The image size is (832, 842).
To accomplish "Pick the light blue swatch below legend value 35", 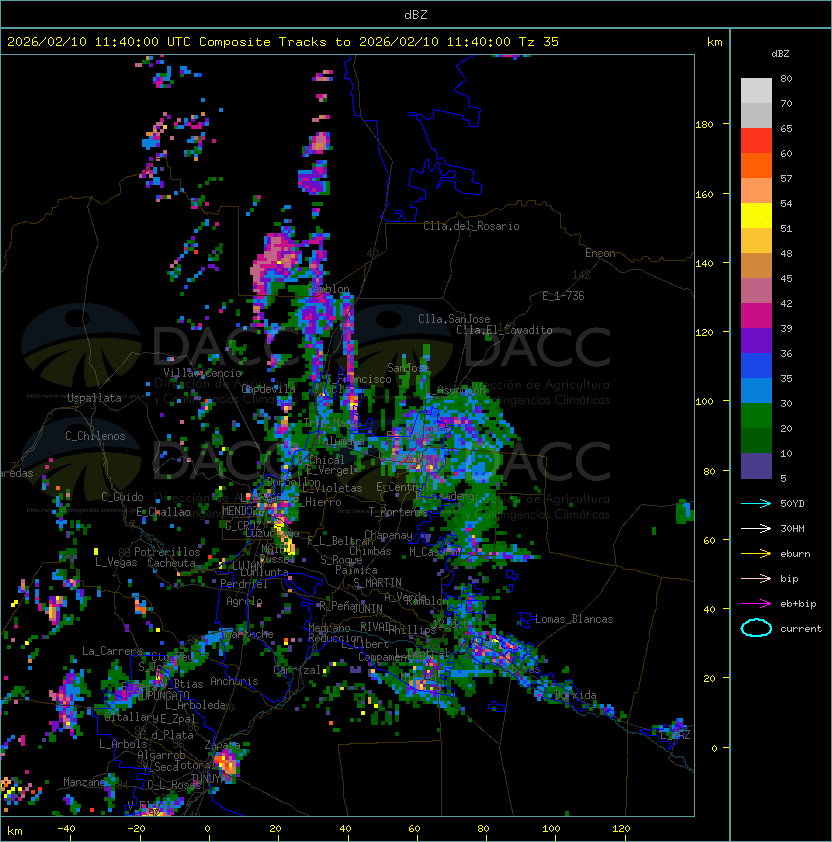I will 756,390.
